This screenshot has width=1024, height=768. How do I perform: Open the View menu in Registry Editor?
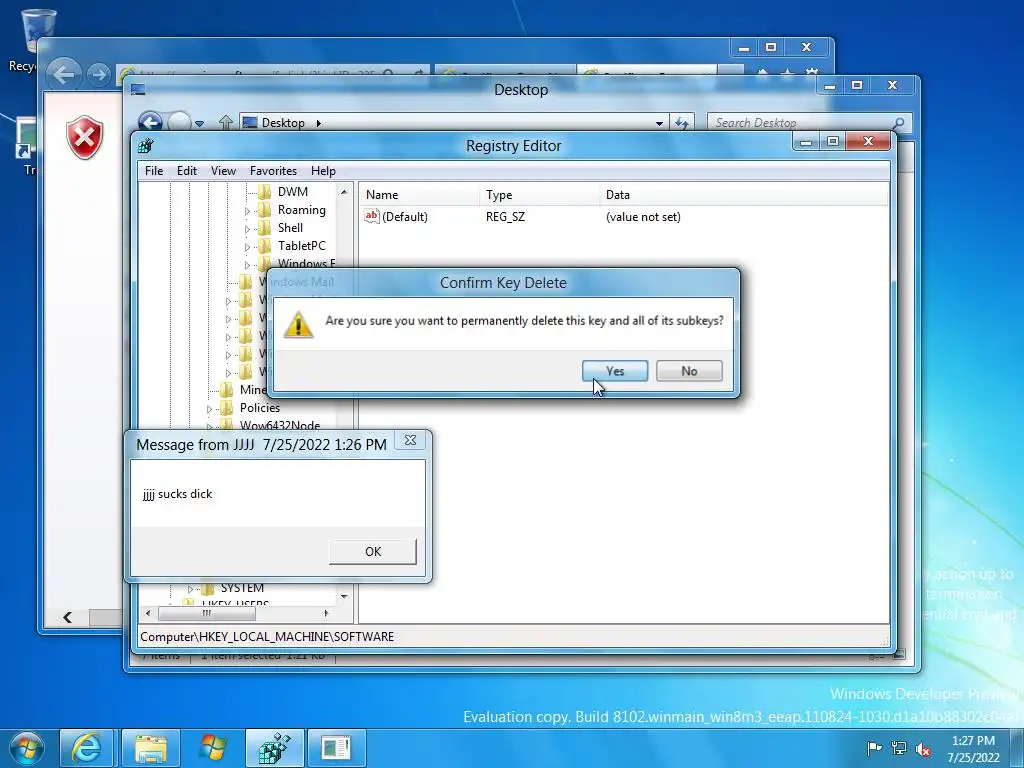pos(223,170)
